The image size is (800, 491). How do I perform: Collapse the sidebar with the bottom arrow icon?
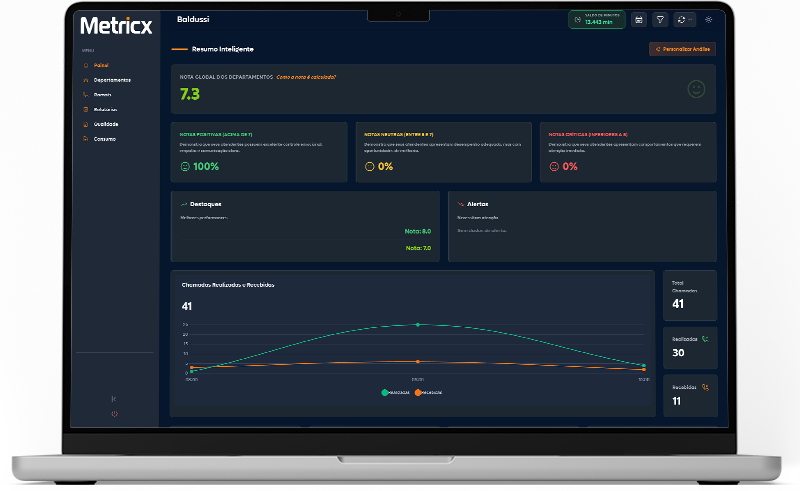[114, 399]
